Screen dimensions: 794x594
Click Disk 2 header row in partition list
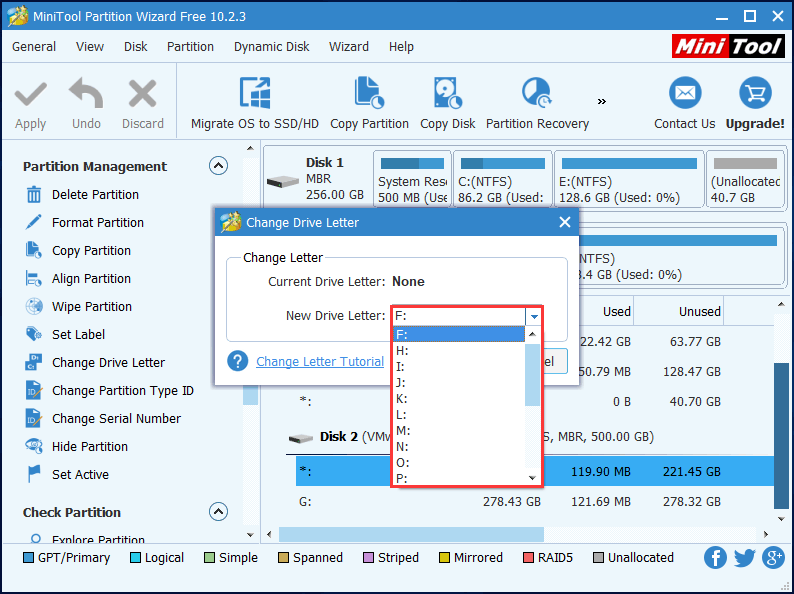(x=530, y=437)
